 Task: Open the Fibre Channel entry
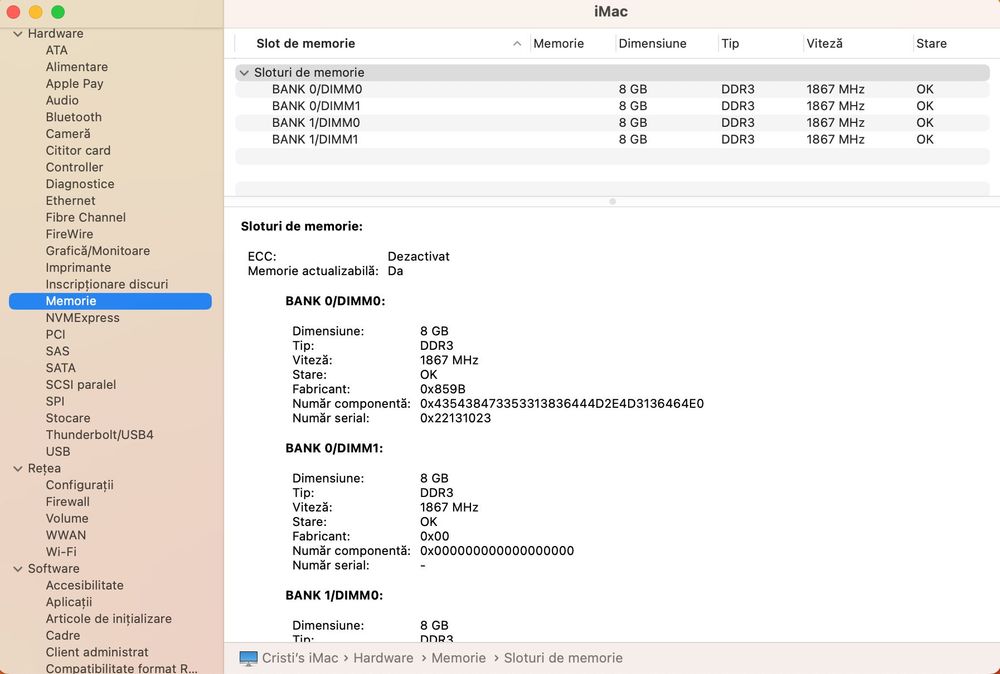(85, 217)
